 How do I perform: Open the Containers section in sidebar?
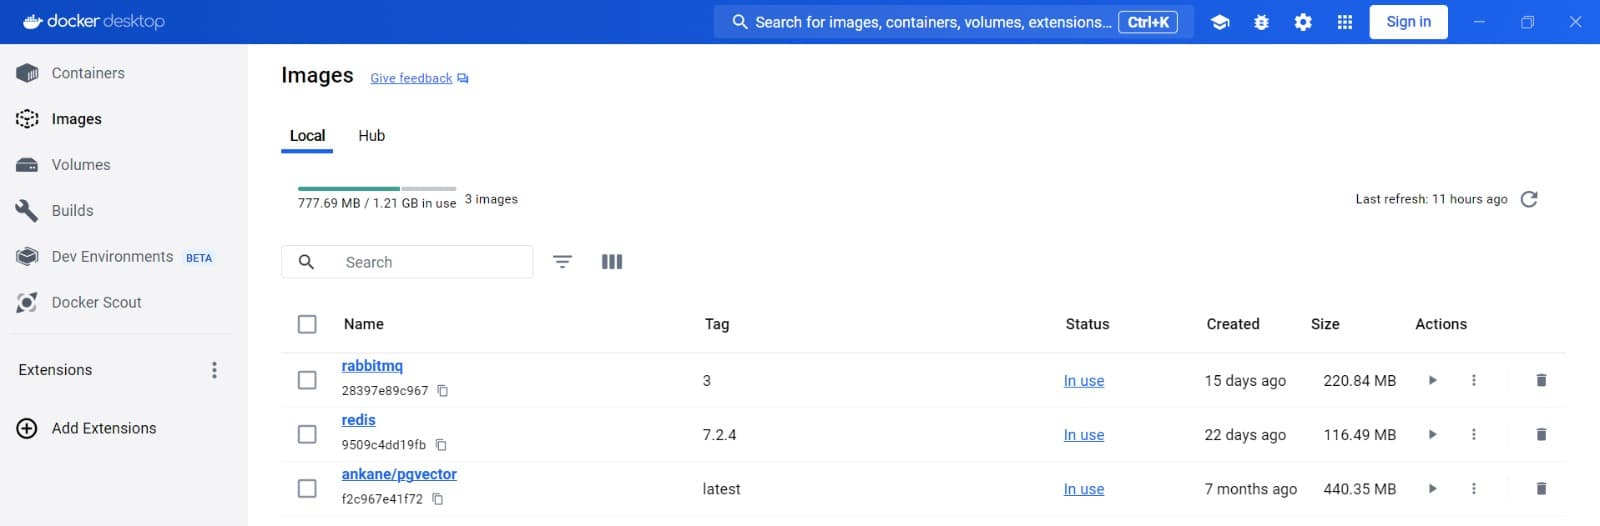(88, 73)
